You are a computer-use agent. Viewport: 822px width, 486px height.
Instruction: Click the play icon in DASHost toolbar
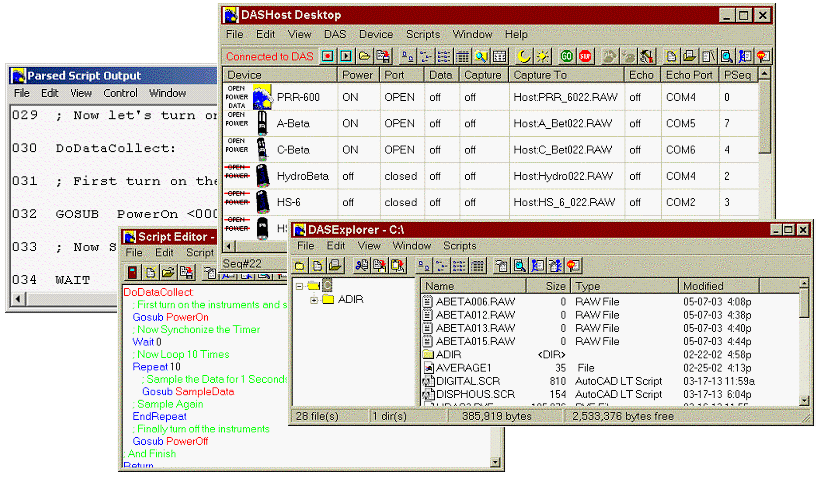click(x=345, y=56)
